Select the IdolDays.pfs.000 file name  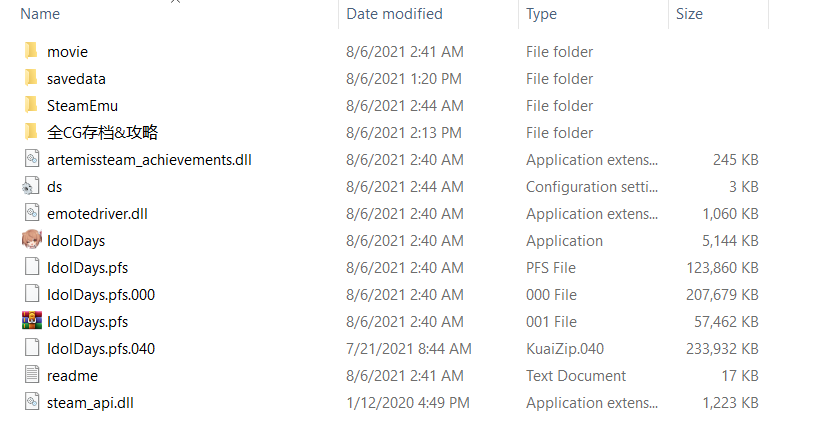100,294
